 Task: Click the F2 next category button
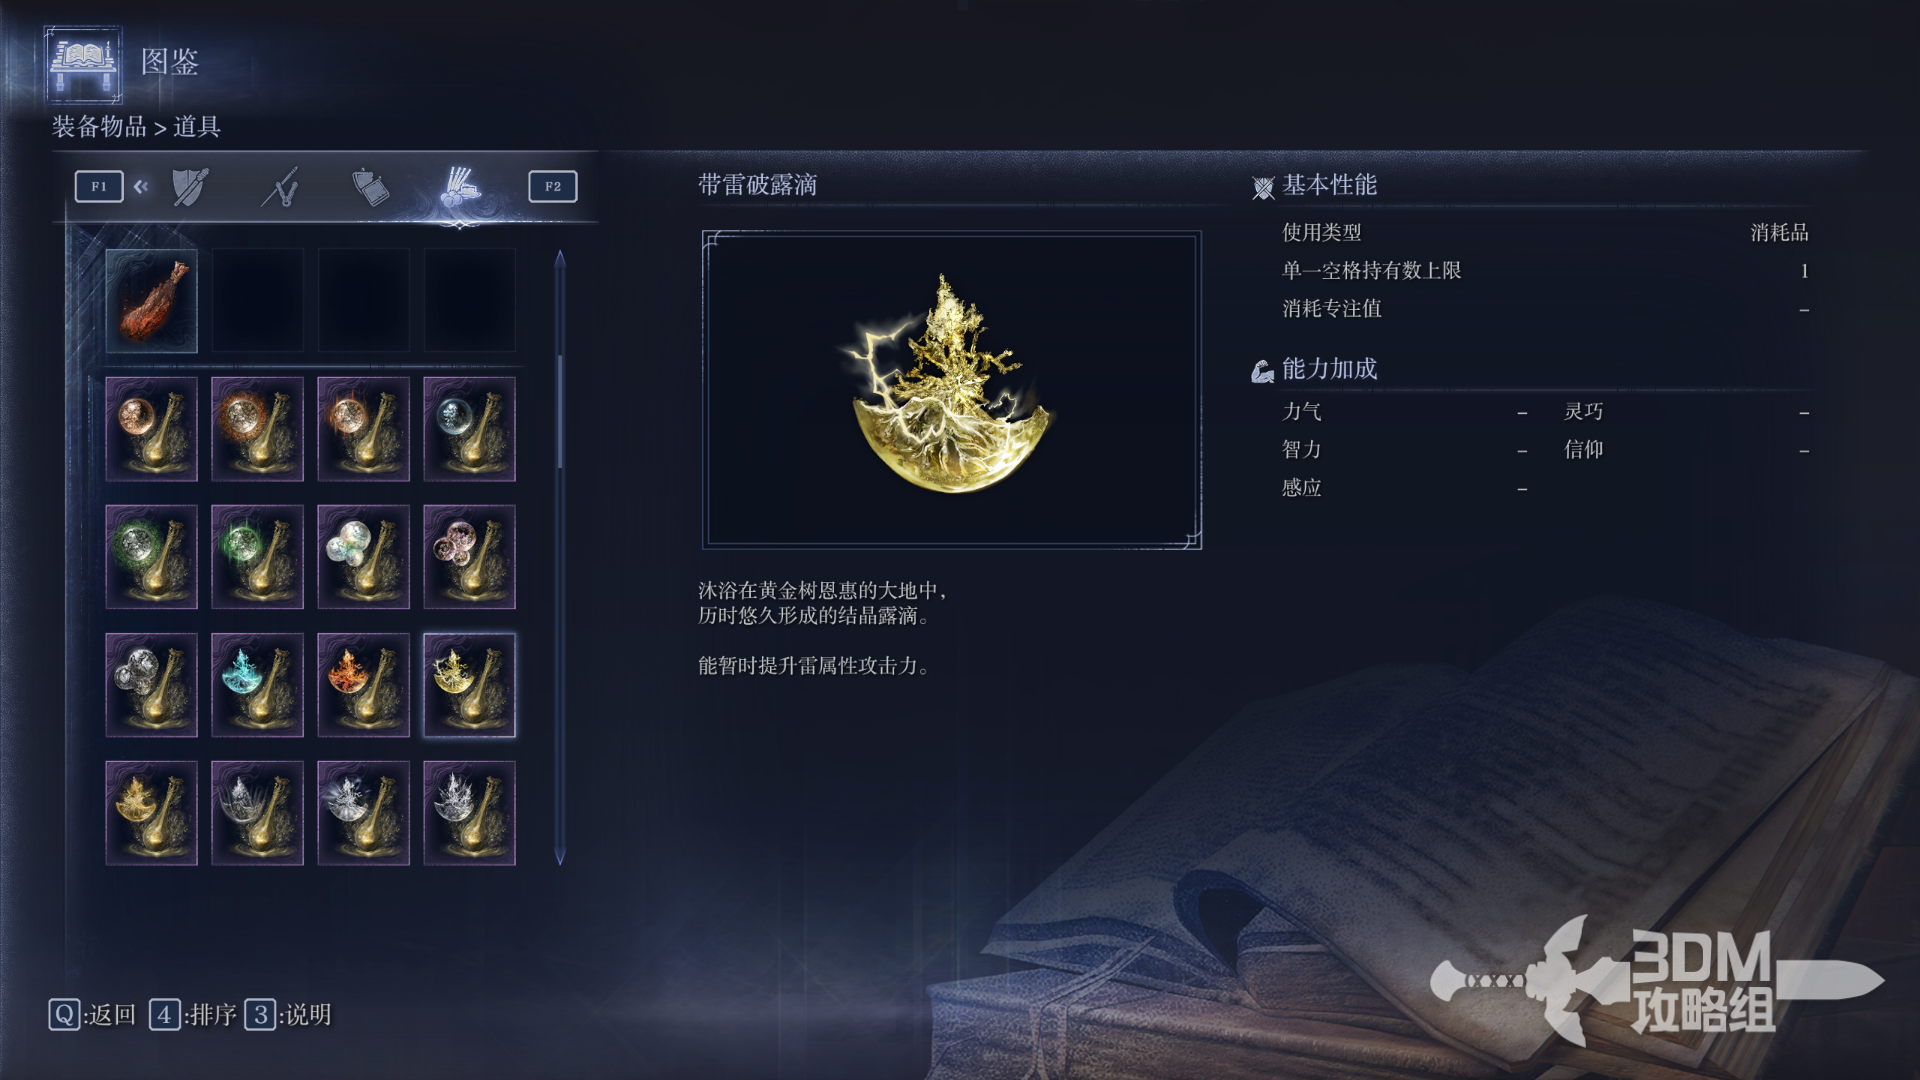[553, 187]
